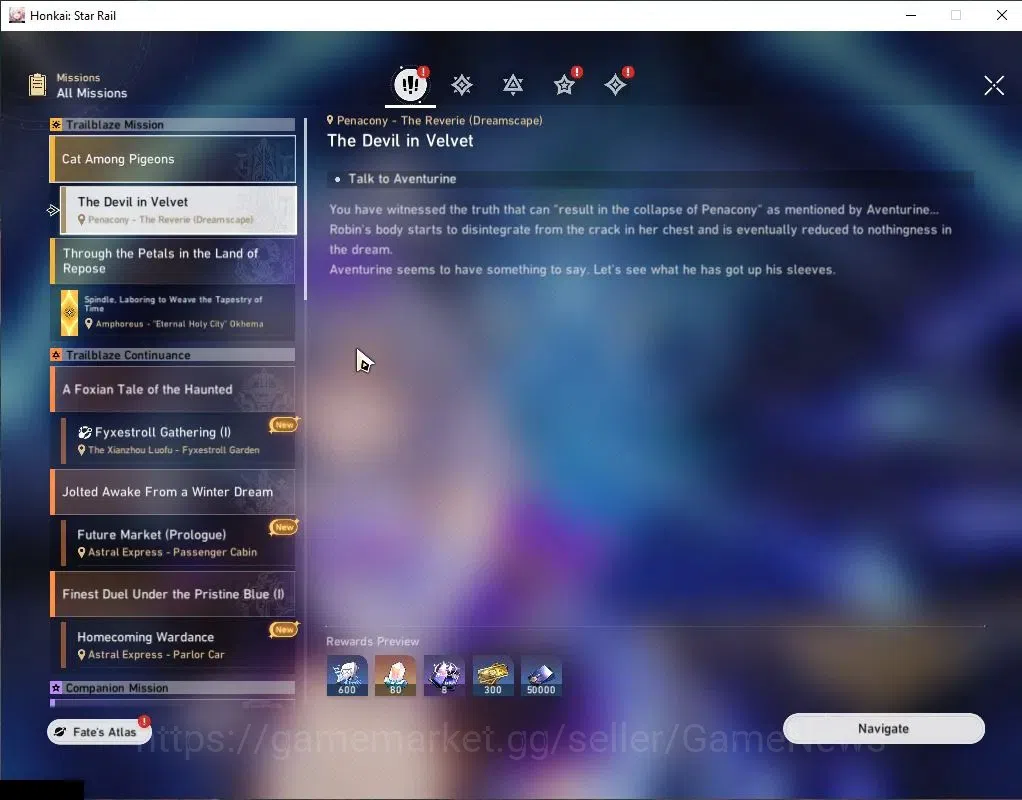Select Through the Petals in the Land of Repose
Image resolution: width=1022 pixels, height=800 pixels.
coord(173,261)
